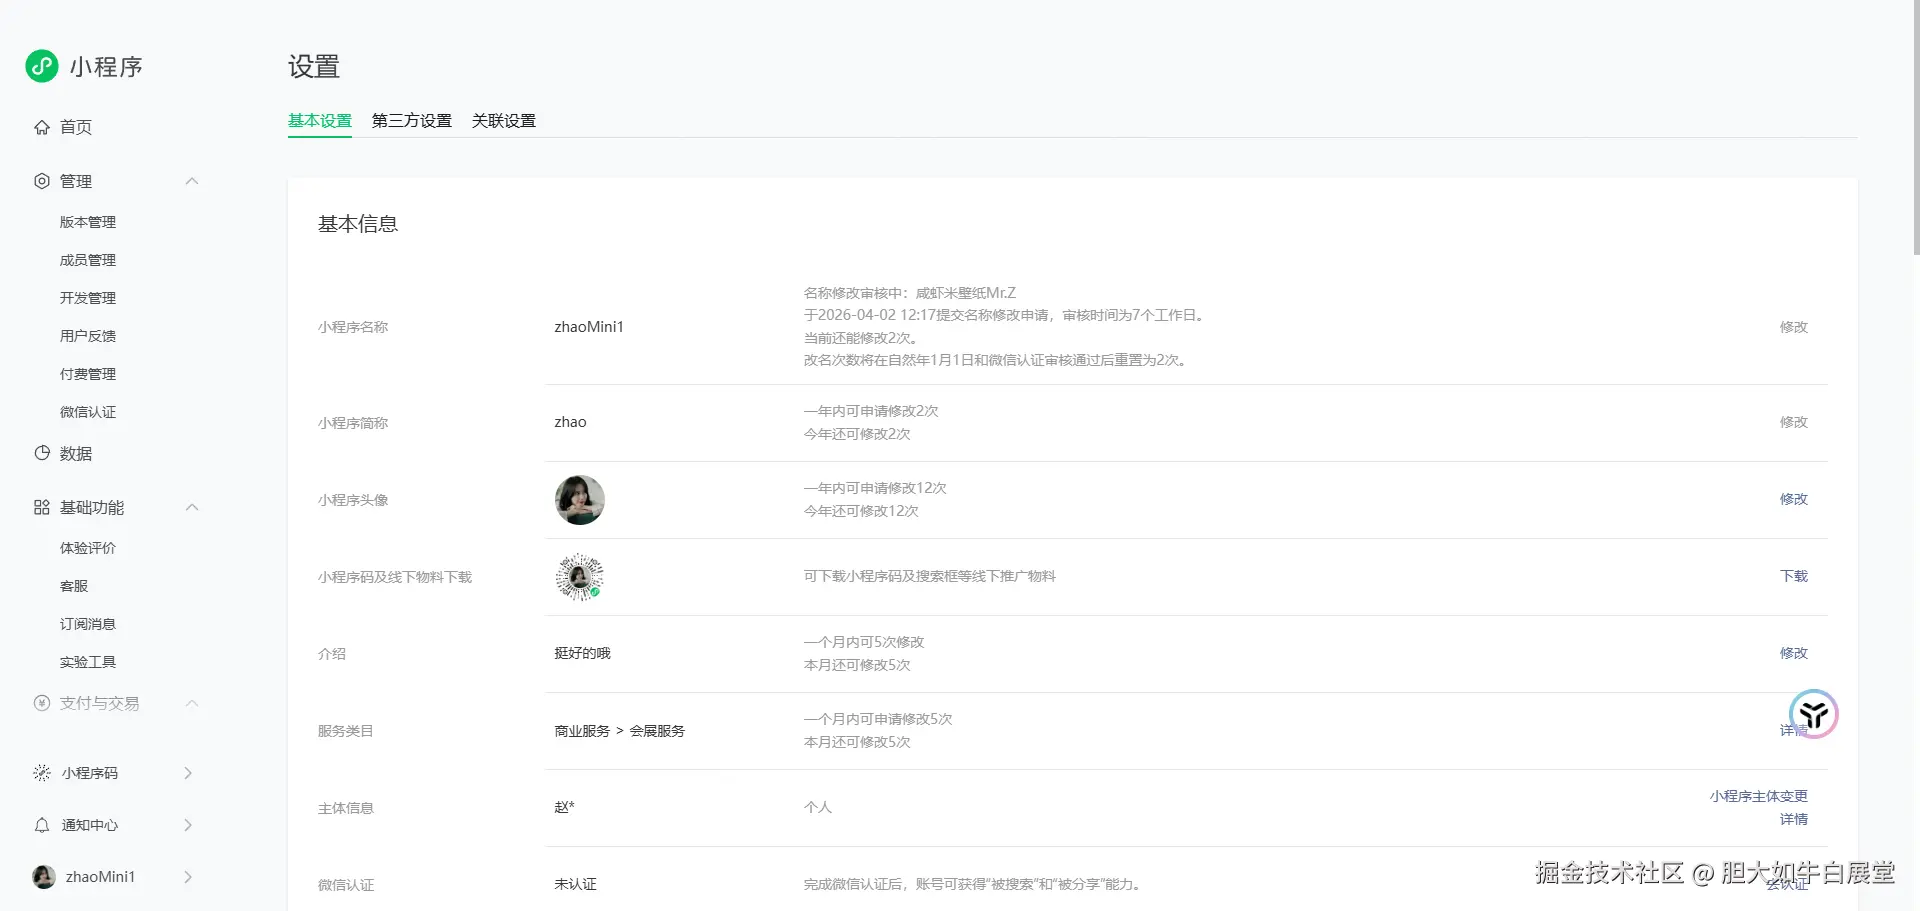Image resolution: width=1920 pixels, height=911 pixels.
Task: Click the 小程序简称 row label
Action: tap(353, 423)
